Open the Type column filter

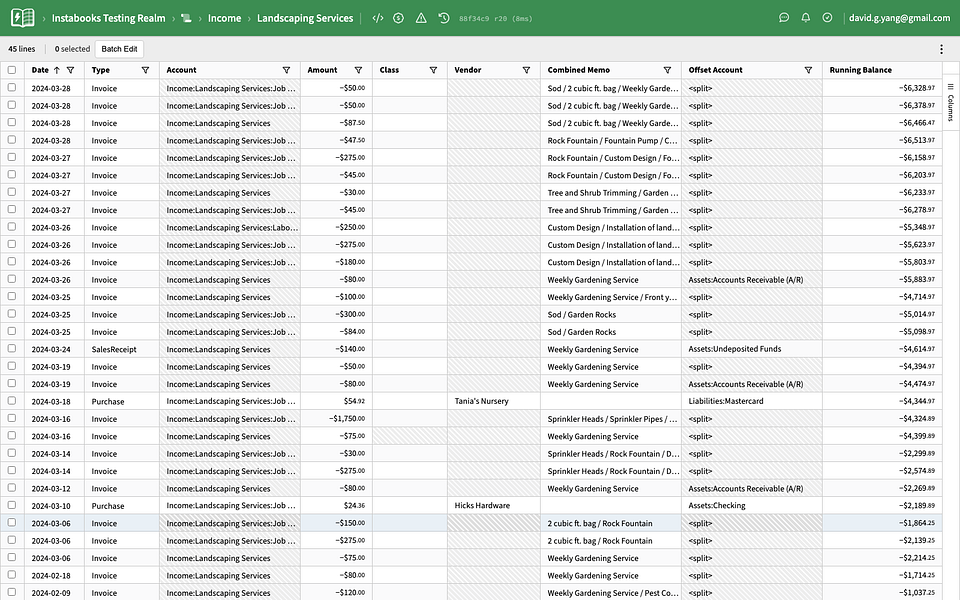tap(145, 70)
